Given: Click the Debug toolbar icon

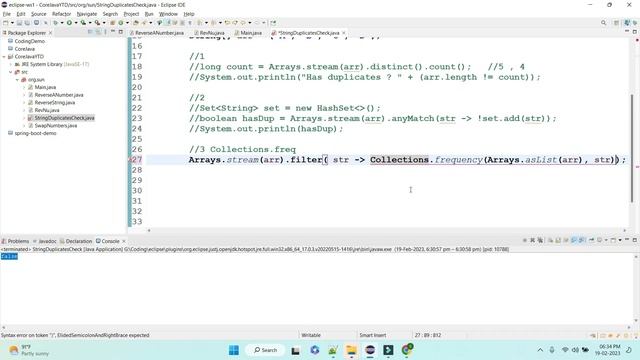Looking at the screenshot, I should click(55, 23).
